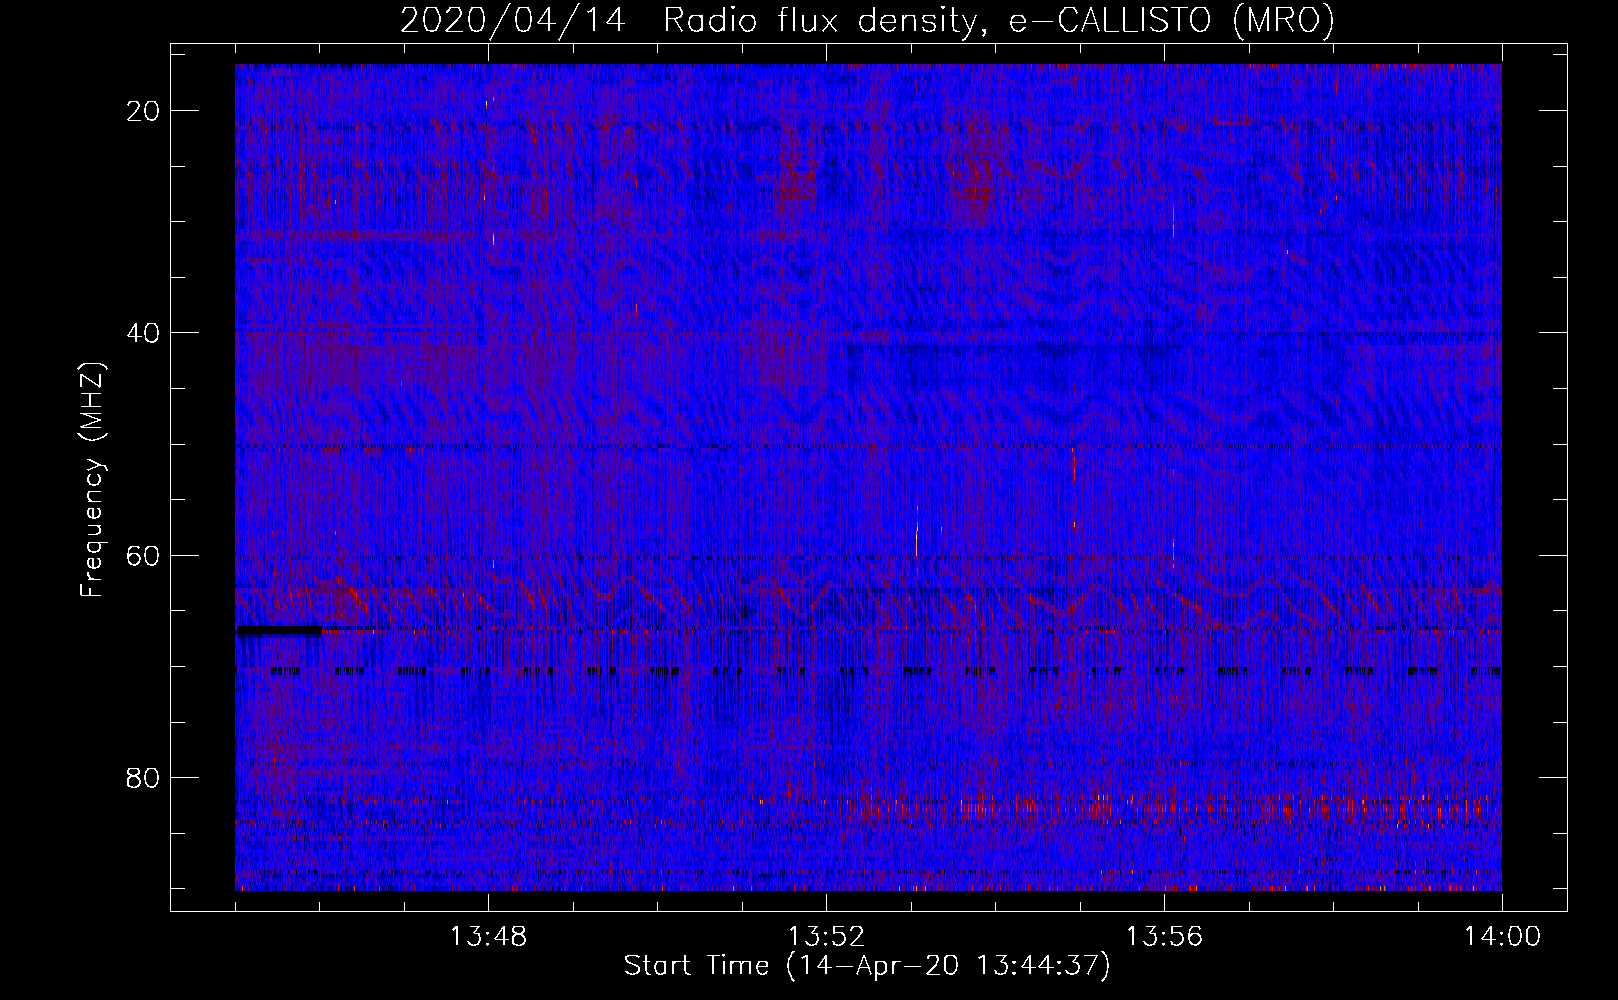
Task: Click the 13:52 time tick label
Action: point(826,937)
